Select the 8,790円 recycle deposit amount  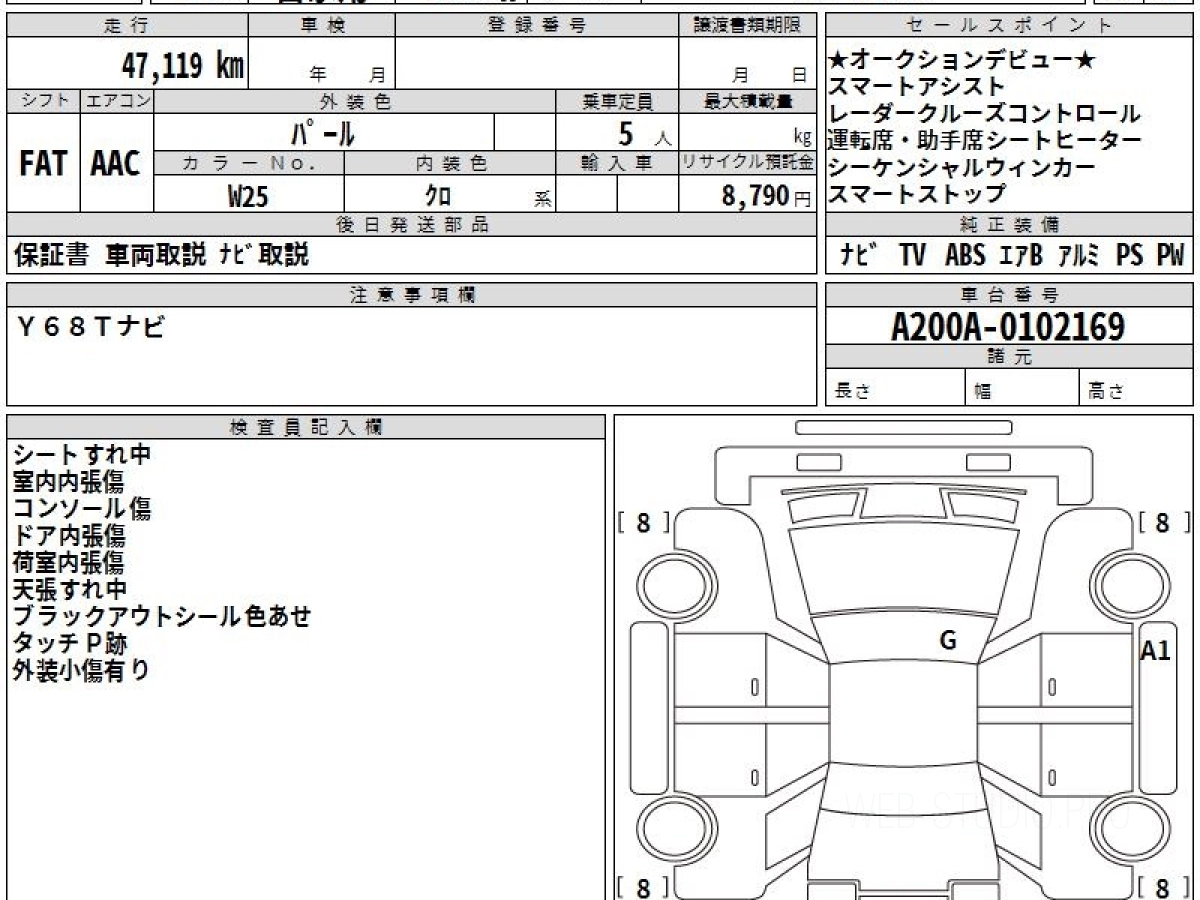coord(767,196)
